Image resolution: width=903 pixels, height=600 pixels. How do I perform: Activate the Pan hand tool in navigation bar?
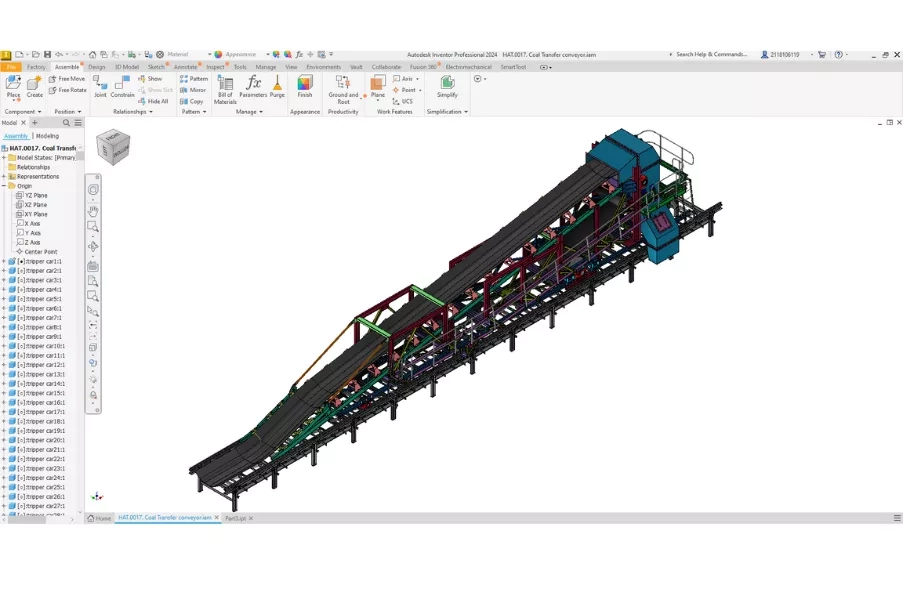[93, 209]
